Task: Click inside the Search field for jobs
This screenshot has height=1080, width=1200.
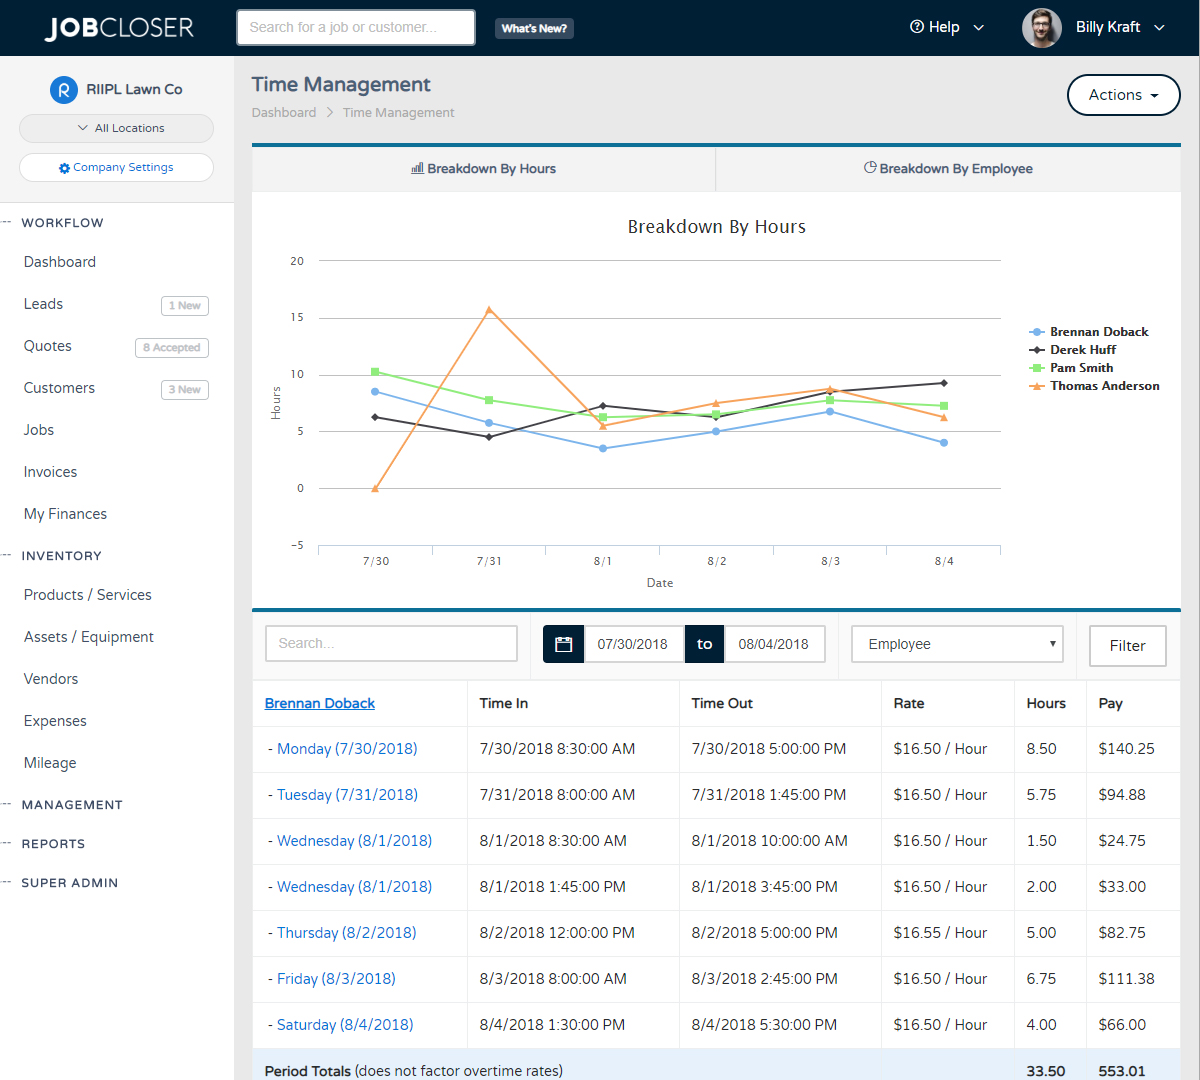Action: 355,27
